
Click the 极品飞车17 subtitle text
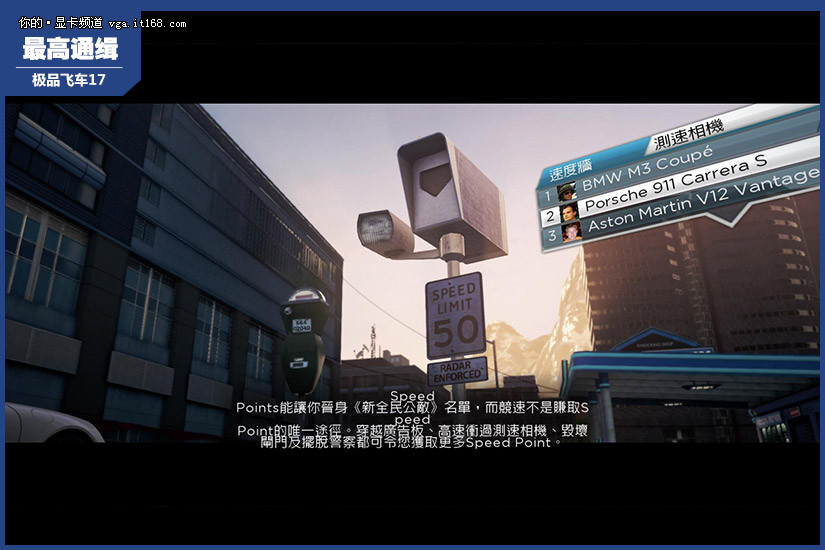69,80
